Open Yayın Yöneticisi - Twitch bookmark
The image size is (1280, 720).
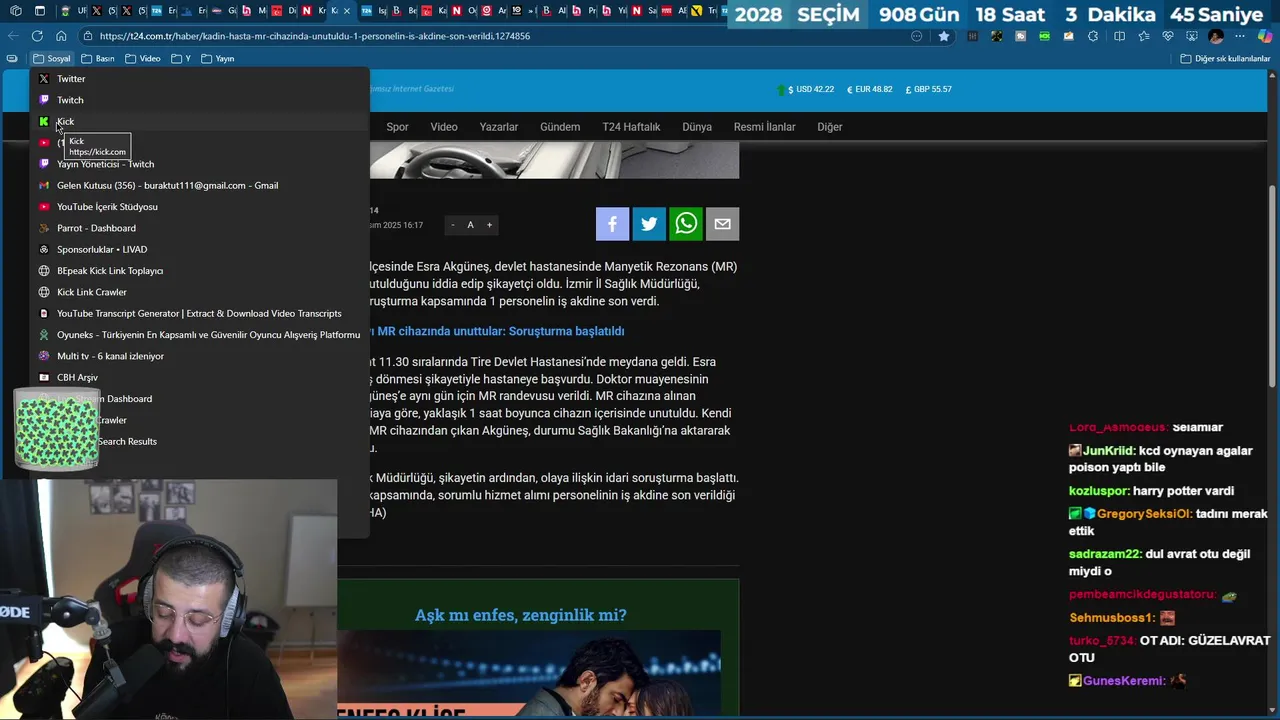[200, 164]
